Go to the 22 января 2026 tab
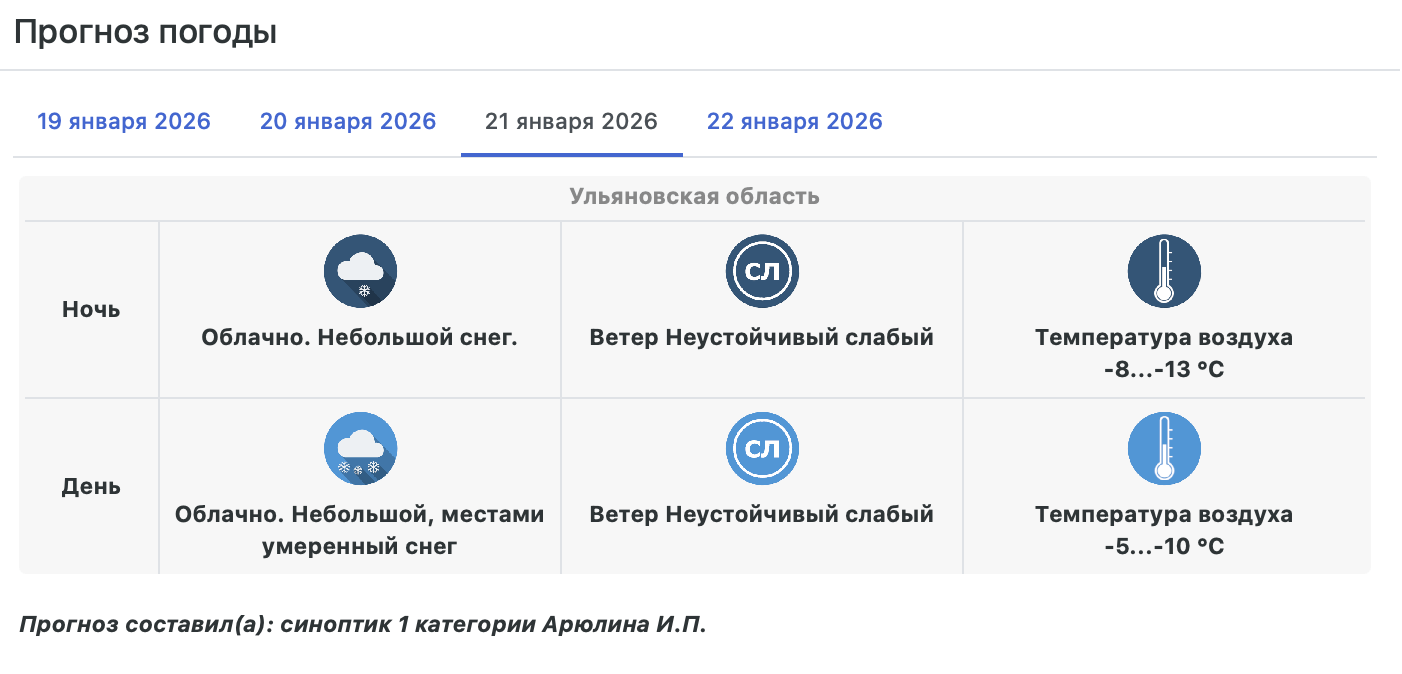This screenshot has width=1402, height=674. pyautogui.click(x=794, y=122)
